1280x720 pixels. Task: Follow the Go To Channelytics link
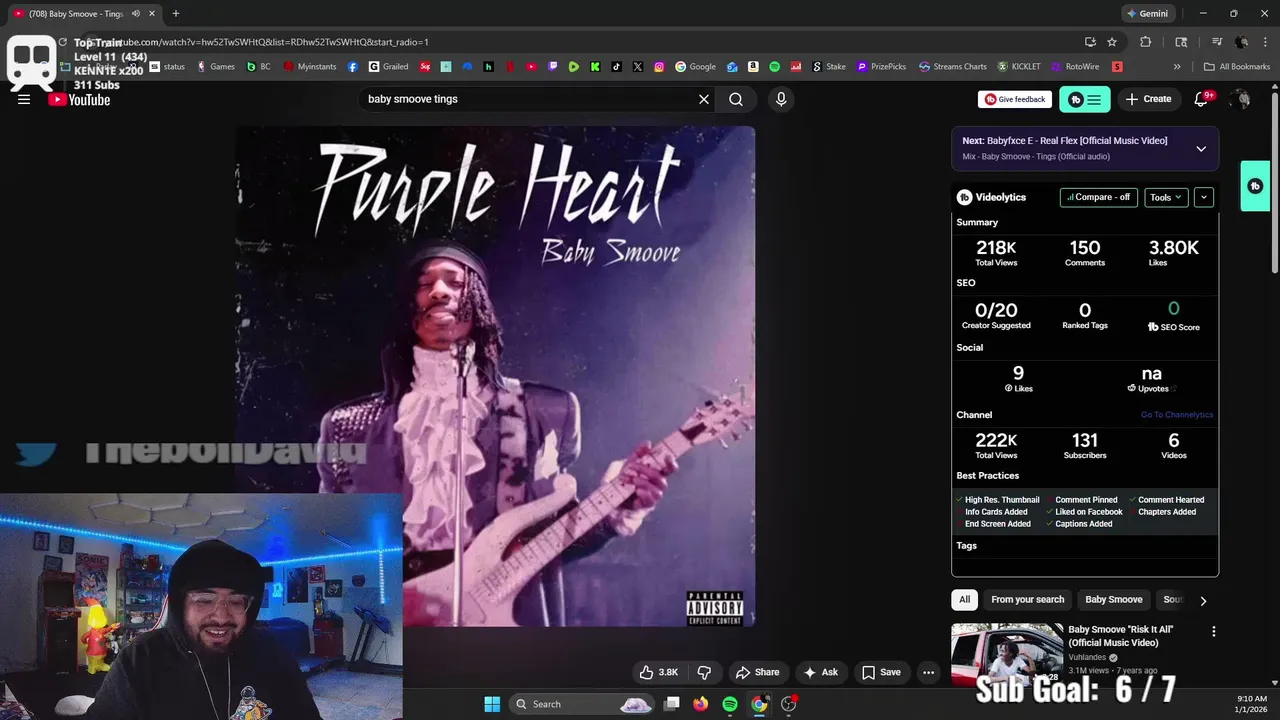(1177, 415)
